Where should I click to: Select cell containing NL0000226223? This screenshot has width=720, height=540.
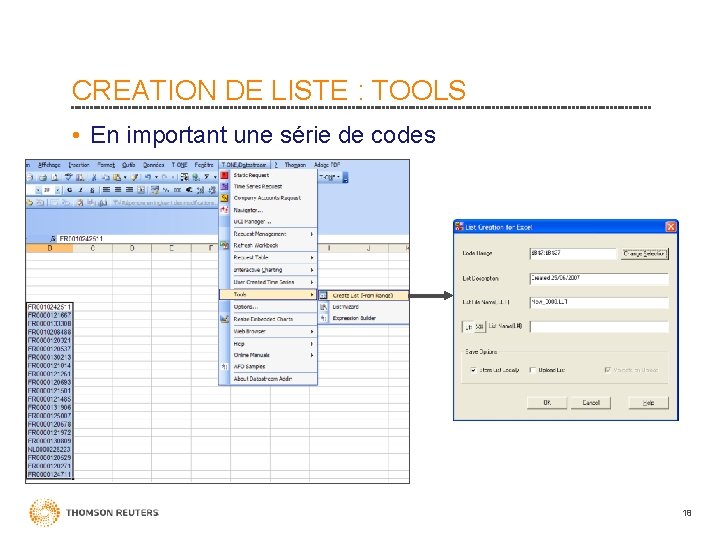tap(50, 450)
